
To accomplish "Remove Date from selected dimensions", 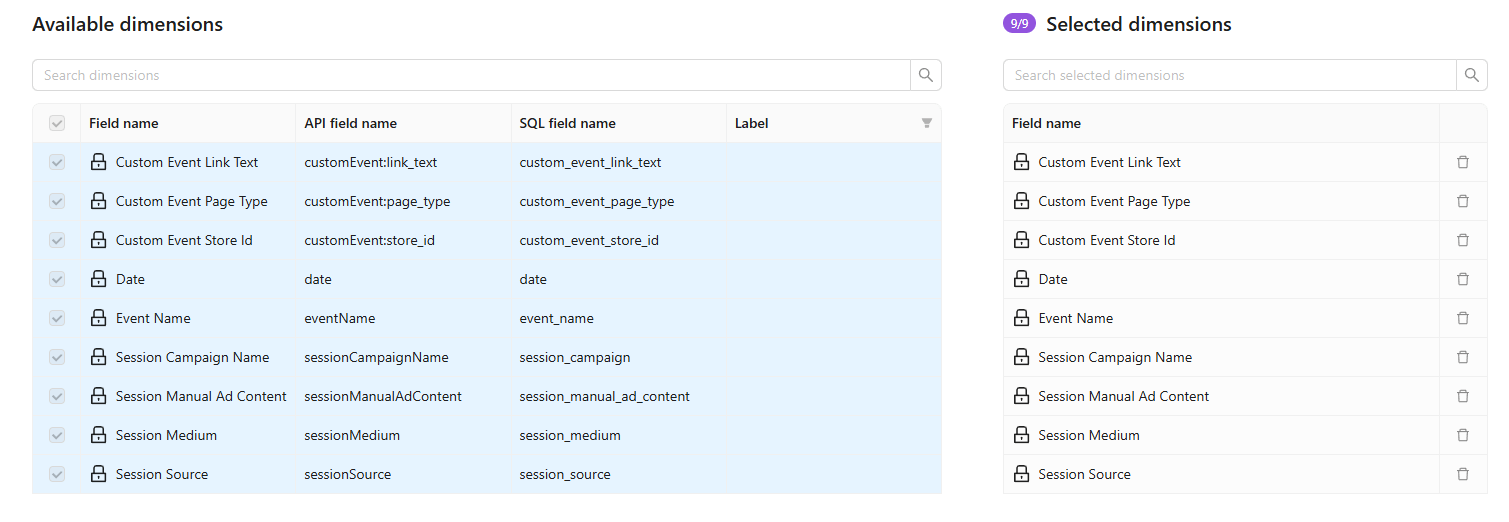I will 1462,279.
